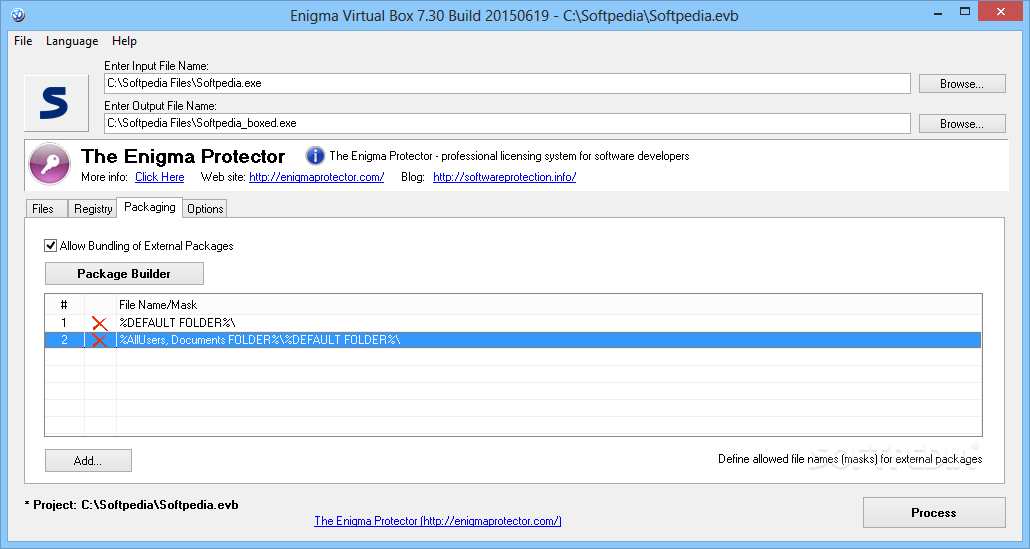
Task: Click The Enigma Protector heading text
Action: click(183, 156)
